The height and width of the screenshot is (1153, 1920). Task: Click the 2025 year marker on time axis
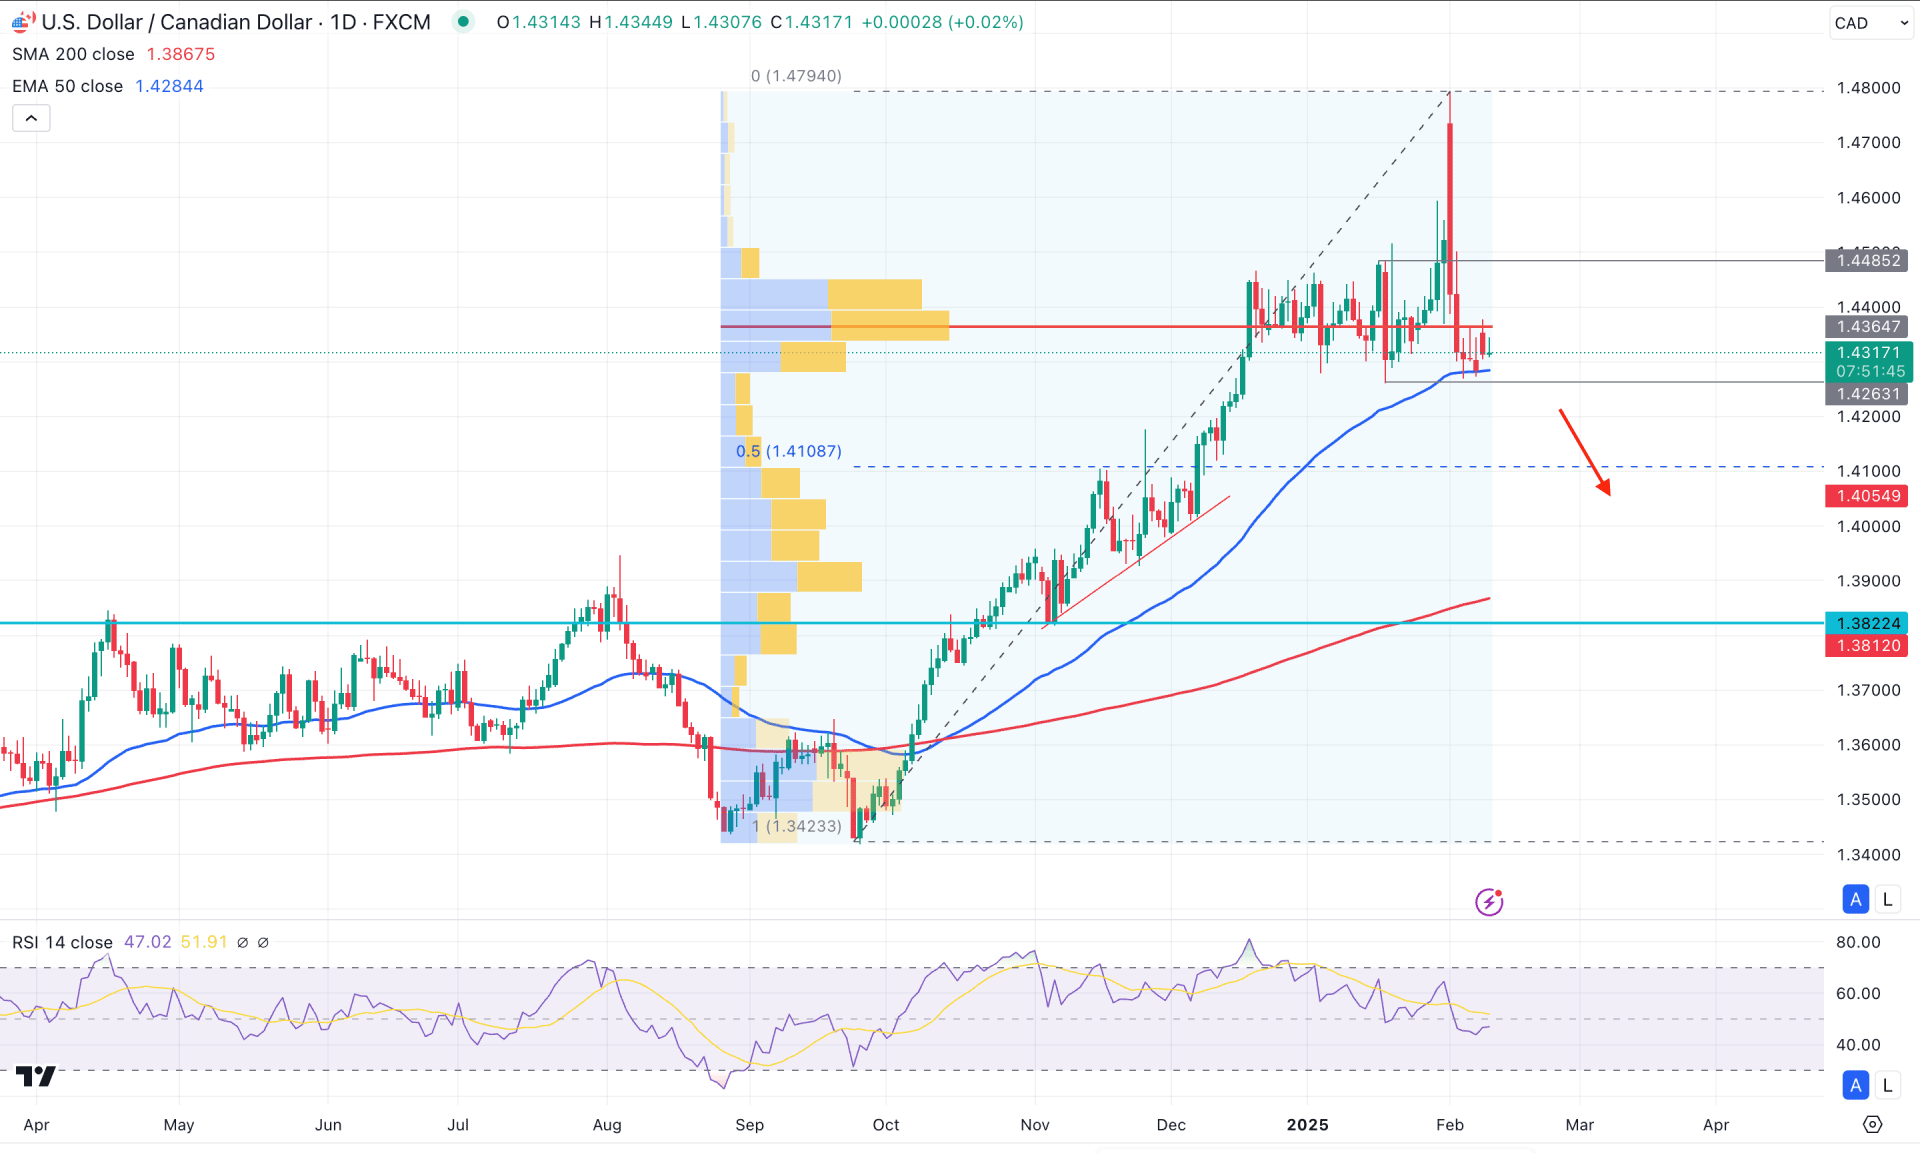click(1308, 1125)
